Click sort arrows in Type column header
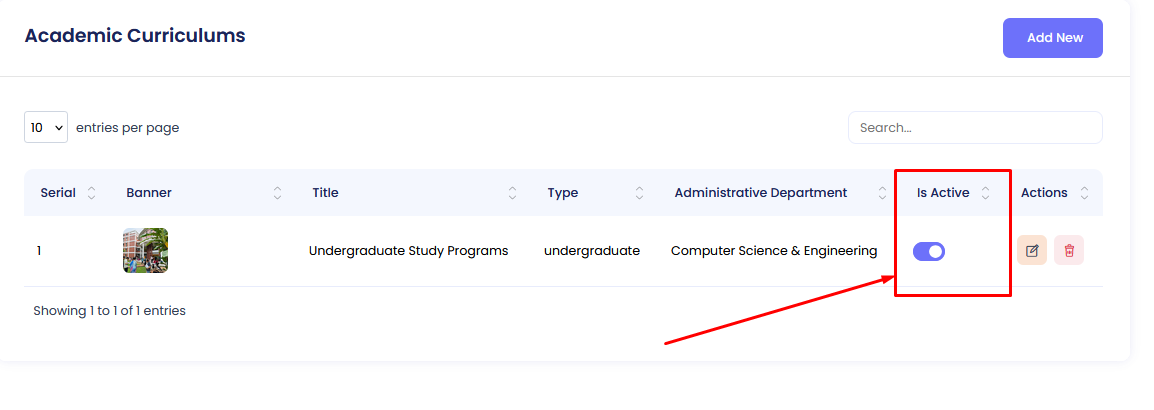The height and width of the screenshot is (410, 1154). point(639,193)
